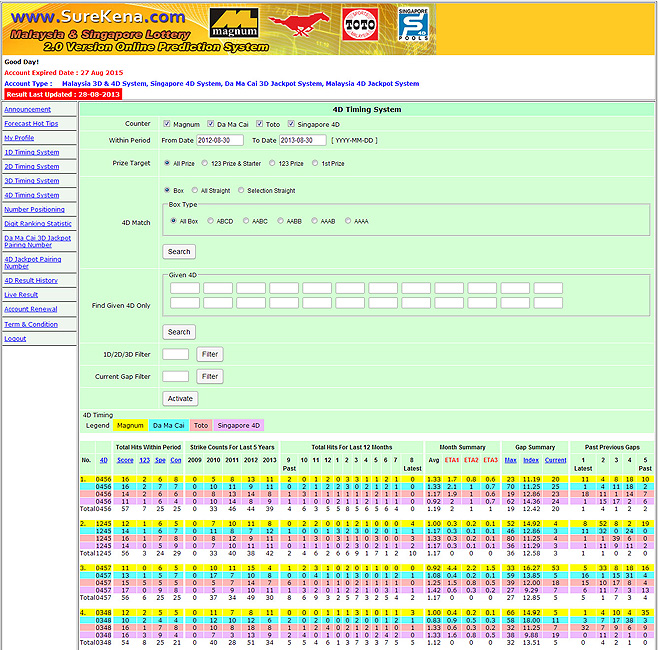Image resolution: width=660 pixels, height=650 pixels.
Task: Click the Current Gap Filter input field
Action: [x=176, y=376]
